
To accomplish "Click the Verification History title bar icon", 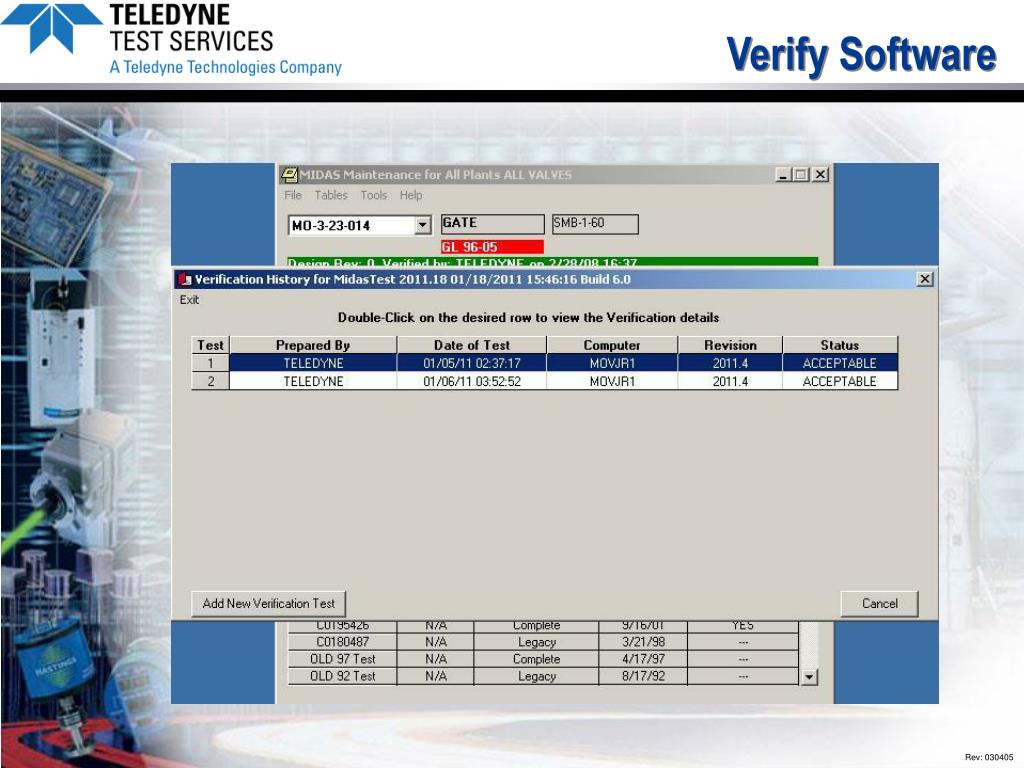I will tap(185, 280).
